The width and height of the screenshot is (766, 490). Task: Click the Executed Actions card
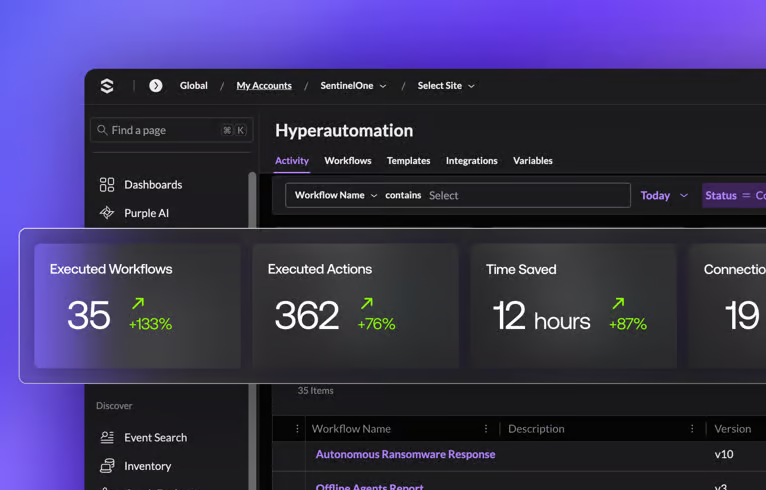[x=356, y=306]
